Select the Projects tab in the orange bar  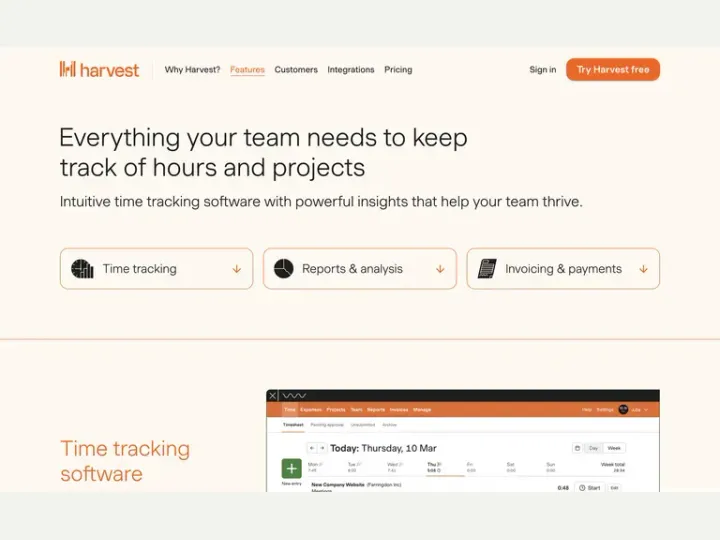pos(336,410)
